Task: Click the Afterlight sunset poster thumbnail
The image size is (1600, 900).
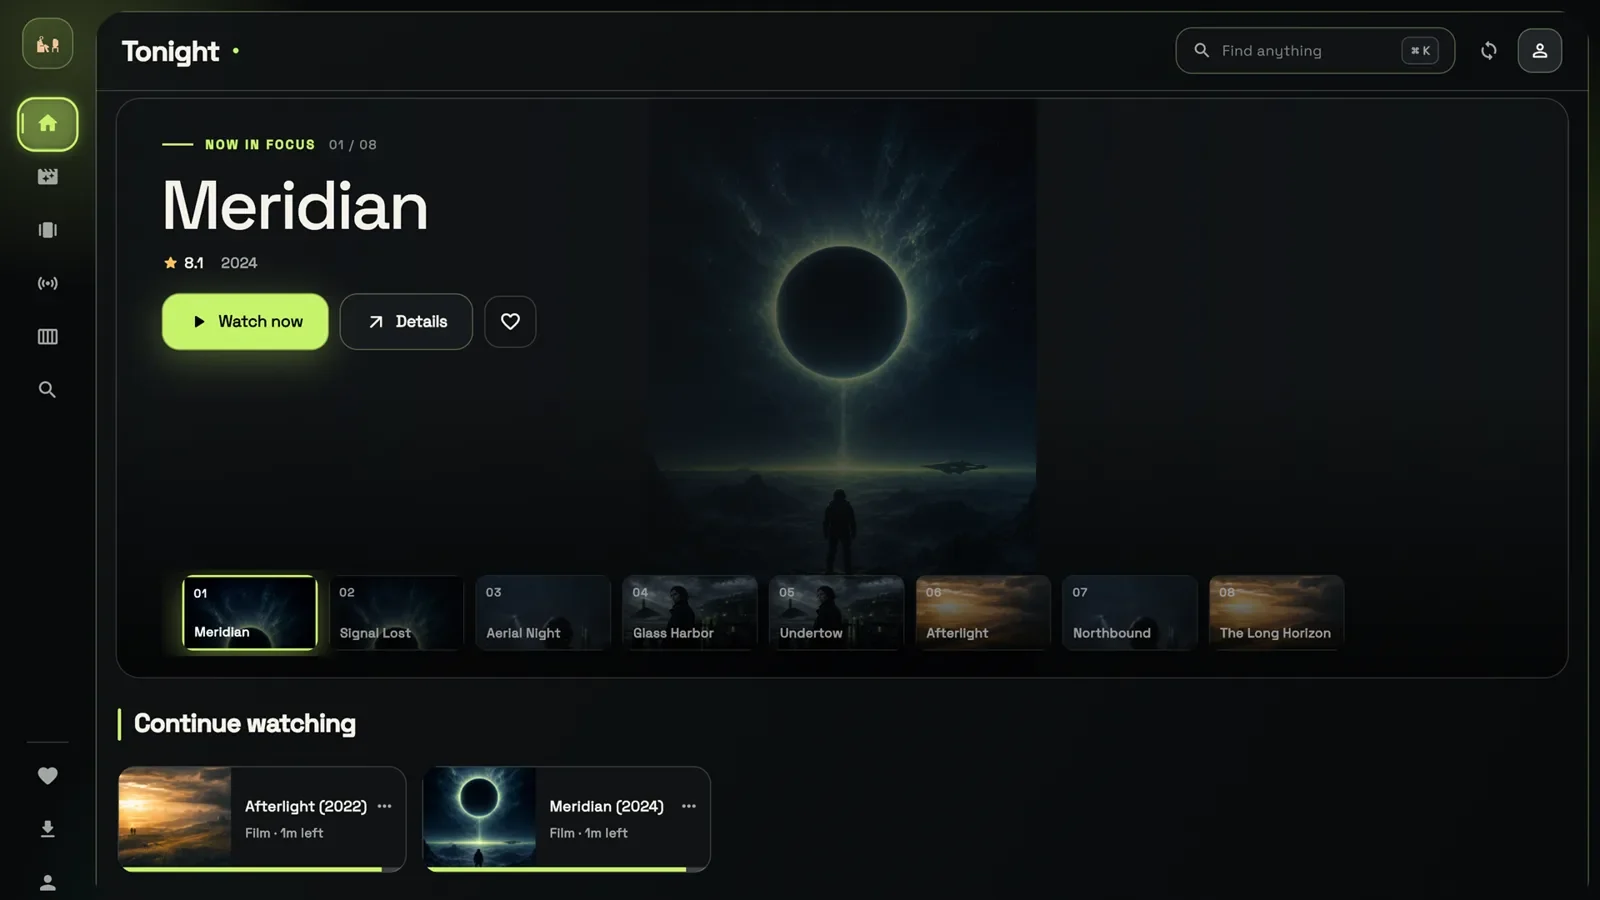Action: [x=175, y=817]
